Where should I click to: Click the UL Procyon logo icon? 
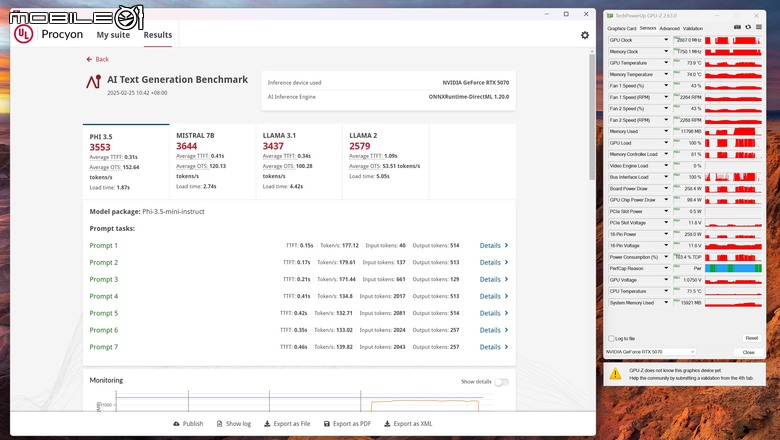pos(23,34)
